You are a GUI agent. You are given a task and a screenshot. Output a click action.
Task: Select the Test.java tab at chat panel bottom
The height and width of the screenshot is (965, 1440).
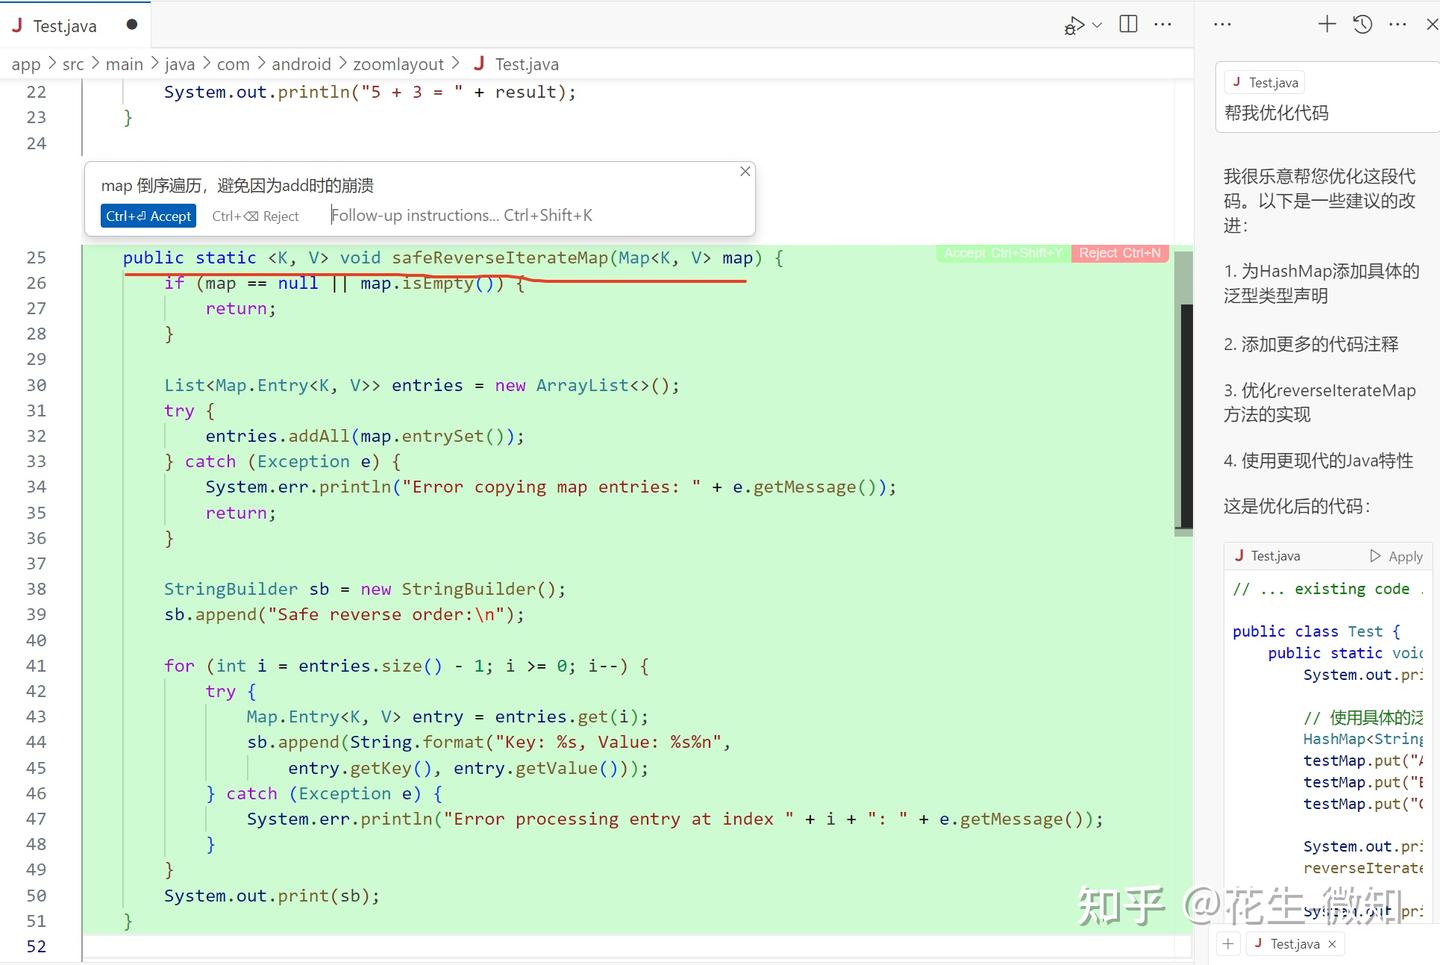coord(1293,943)
